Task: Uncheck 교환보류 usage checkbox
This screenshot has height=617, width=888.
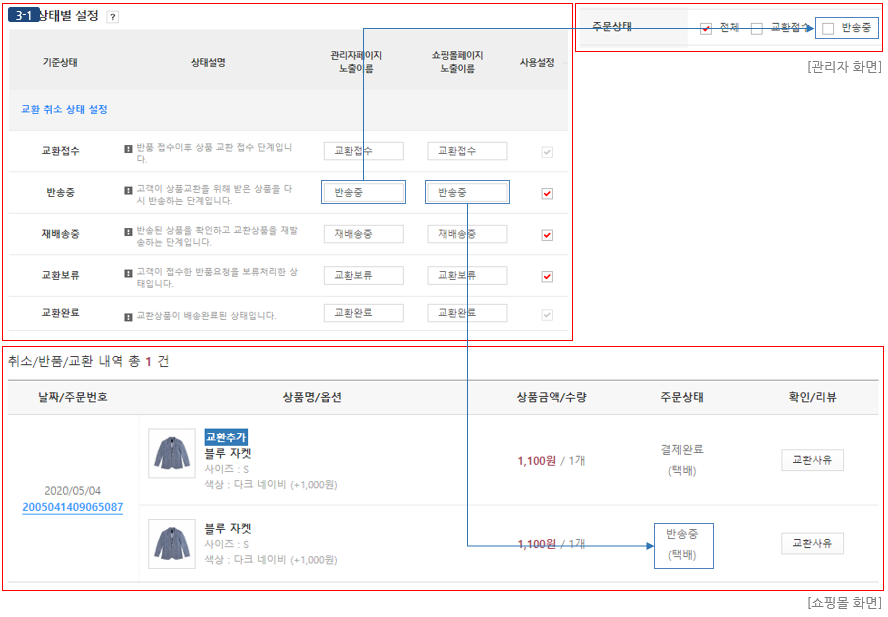Action: click(x=547, y=276)
